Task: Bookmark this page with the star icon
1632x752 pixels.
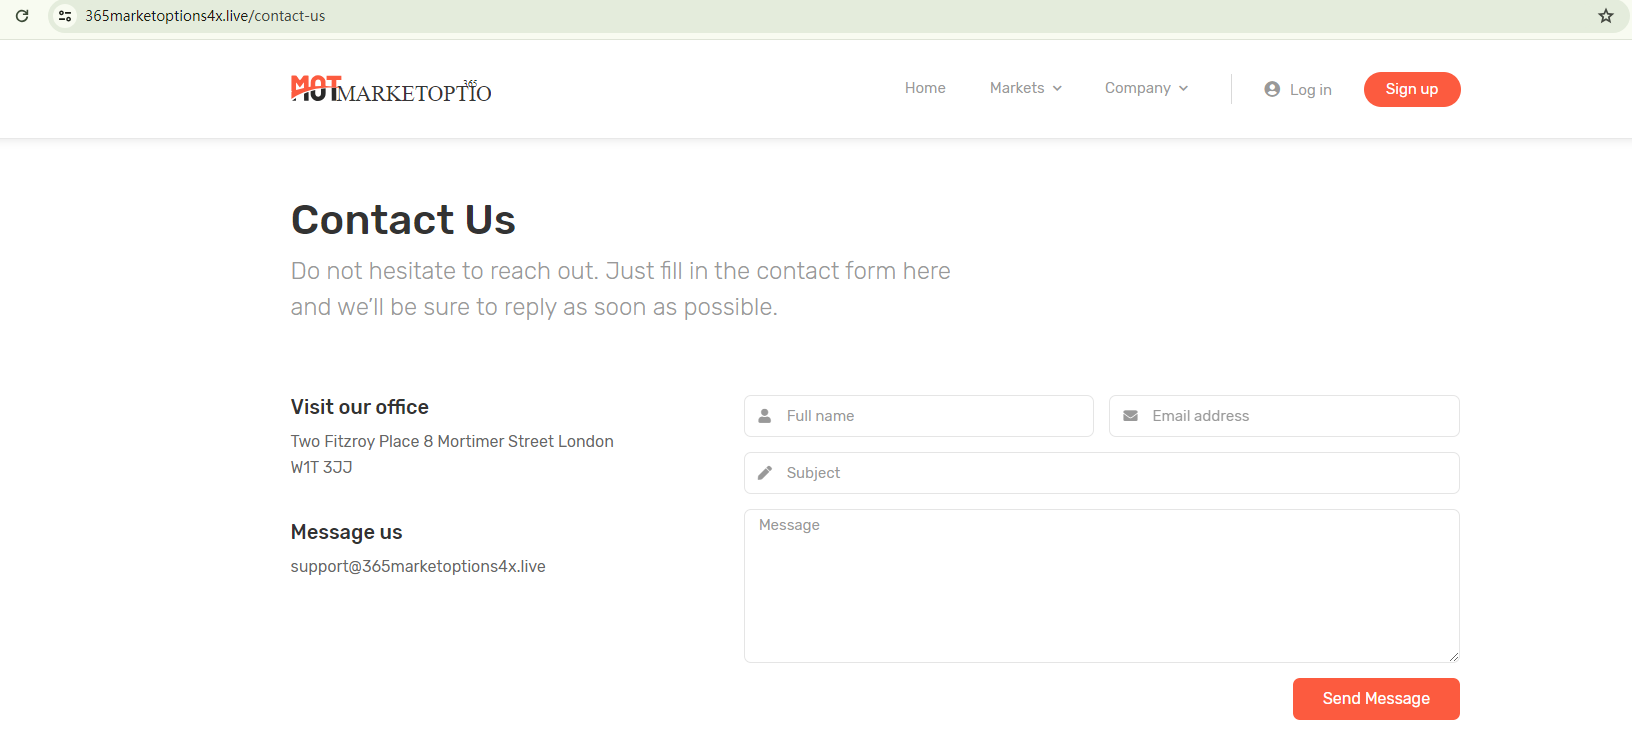Action: pos(1606,16)
